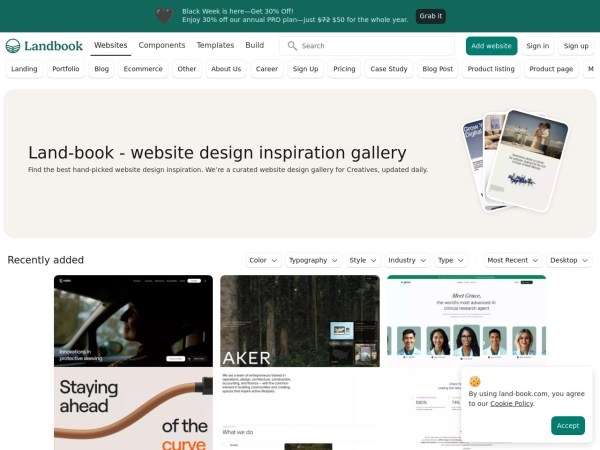Open the Templates tab
Image resolution: width=600 pixels, height=450 pixels.
pos(215,45)
